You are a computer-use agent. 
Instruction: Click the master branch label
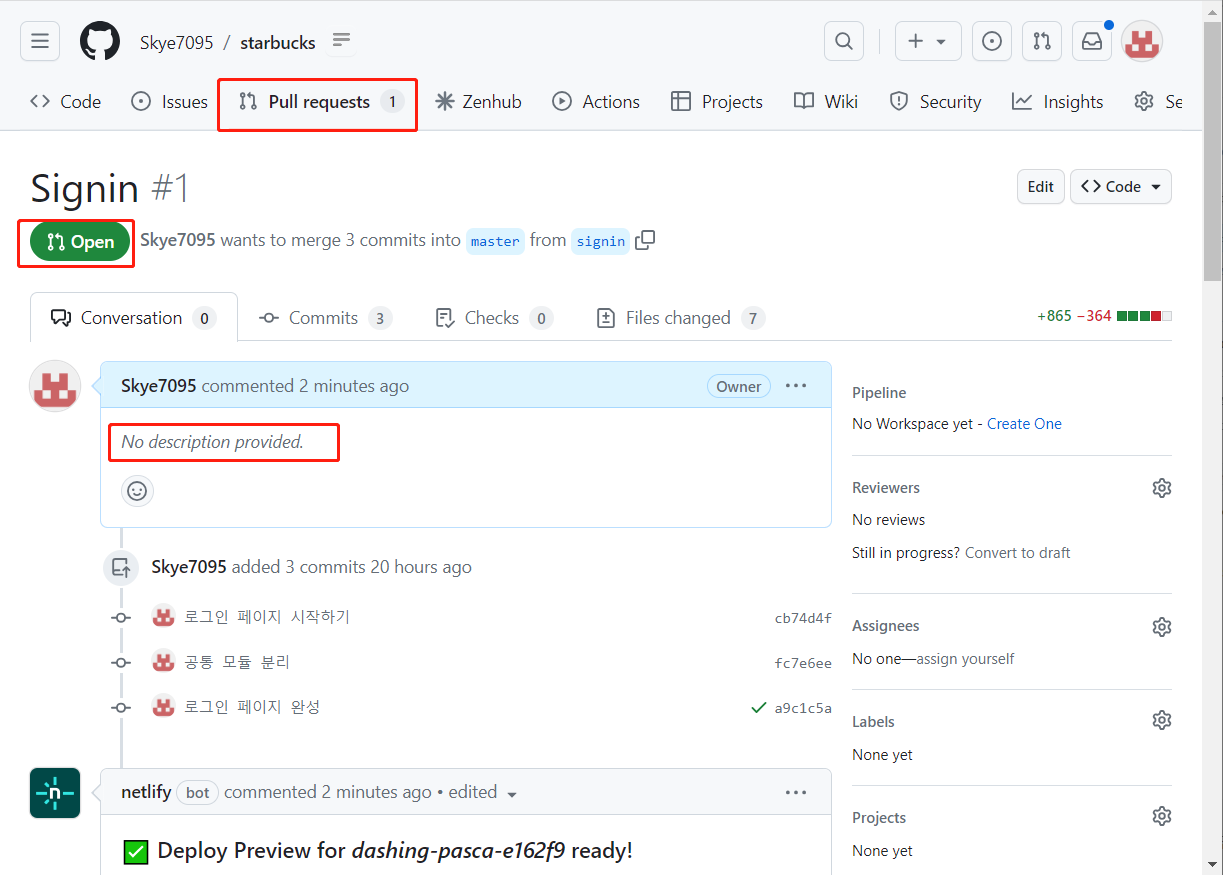495,241
